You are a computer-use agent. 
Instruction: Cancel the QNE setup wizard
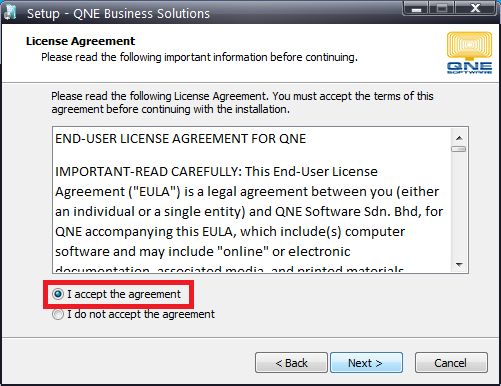click(451, 363)
